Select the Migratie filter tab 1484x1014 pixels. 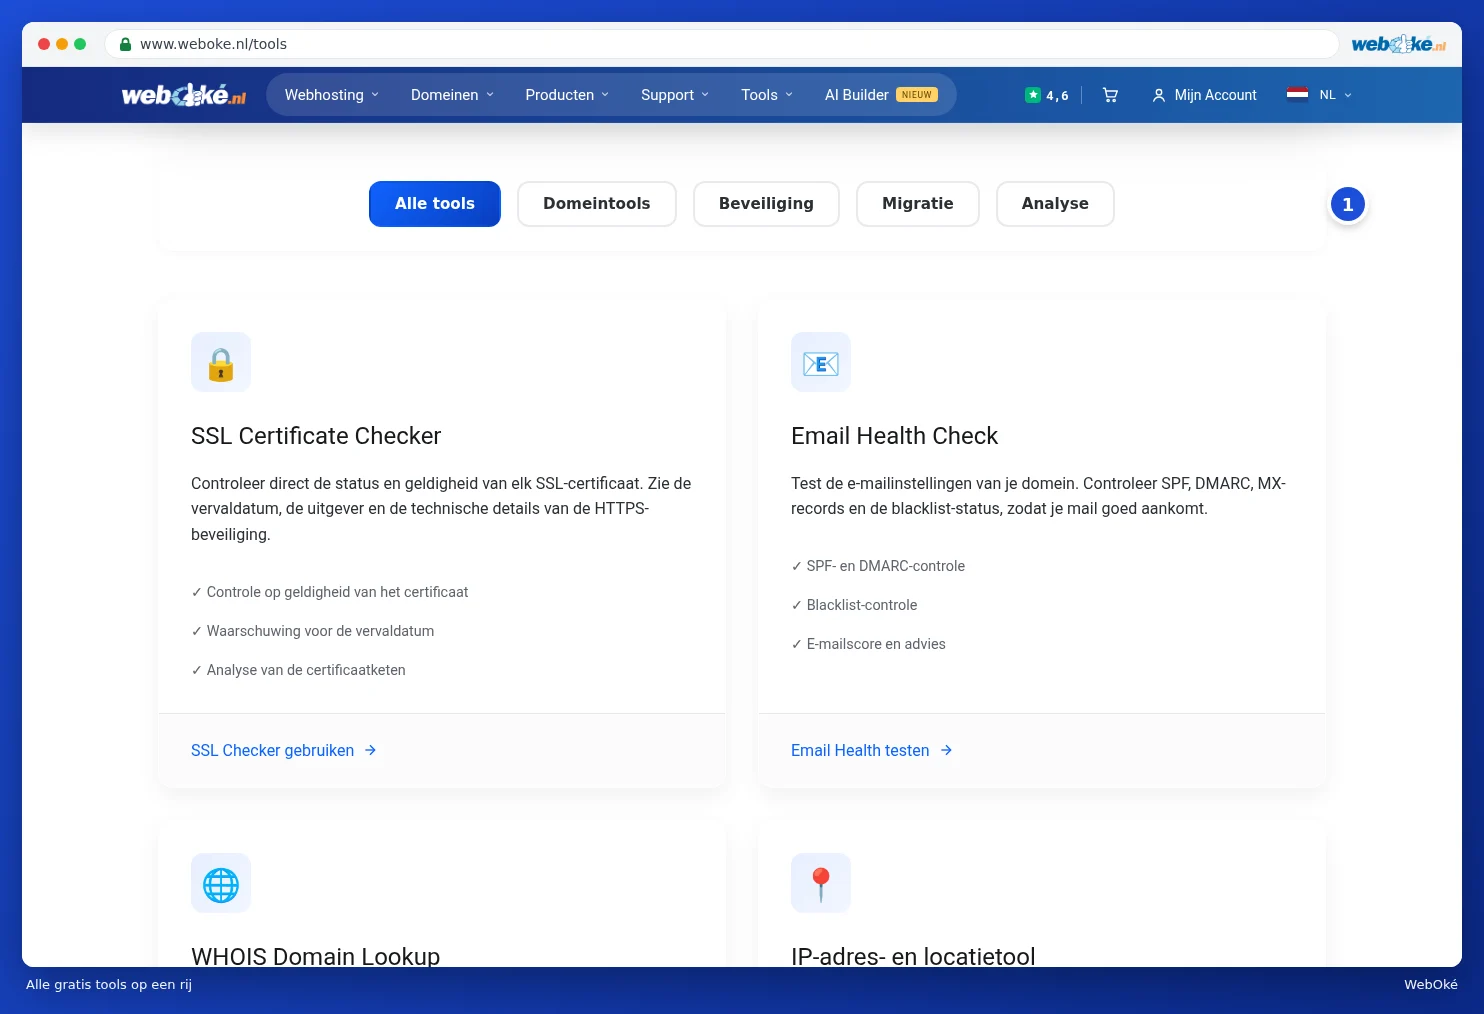click(918, 204)
